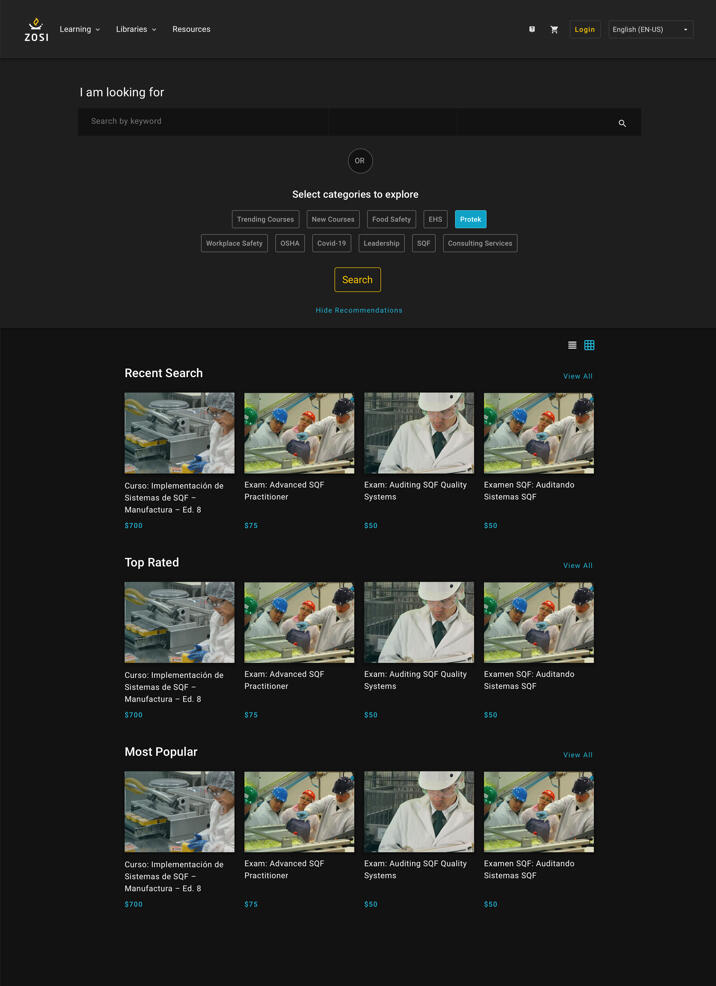
Task: Click the round OR divider badge
Action: coord(360,160)
